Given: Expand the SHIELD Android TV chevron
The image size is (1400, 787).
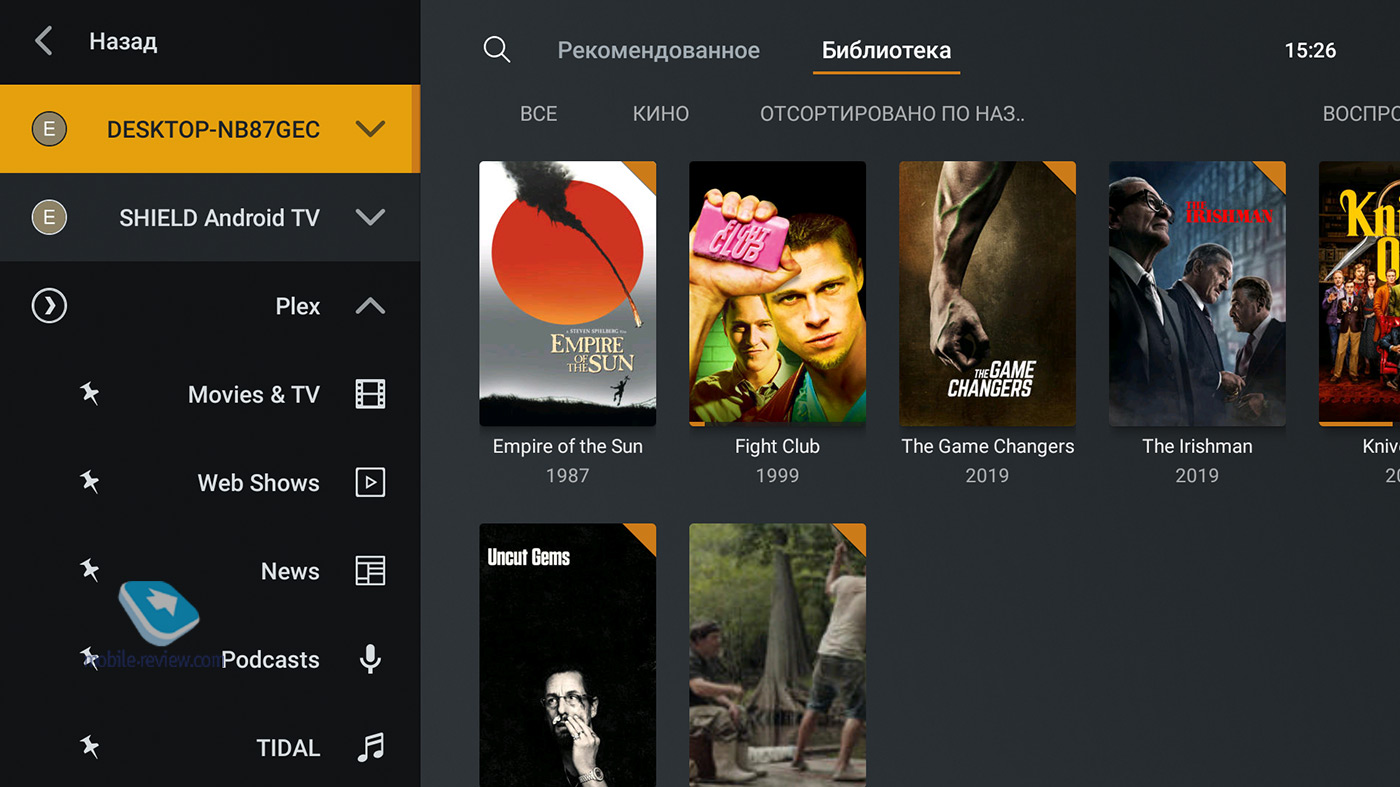Looking at the screenshot, I should tap(370, 217).
